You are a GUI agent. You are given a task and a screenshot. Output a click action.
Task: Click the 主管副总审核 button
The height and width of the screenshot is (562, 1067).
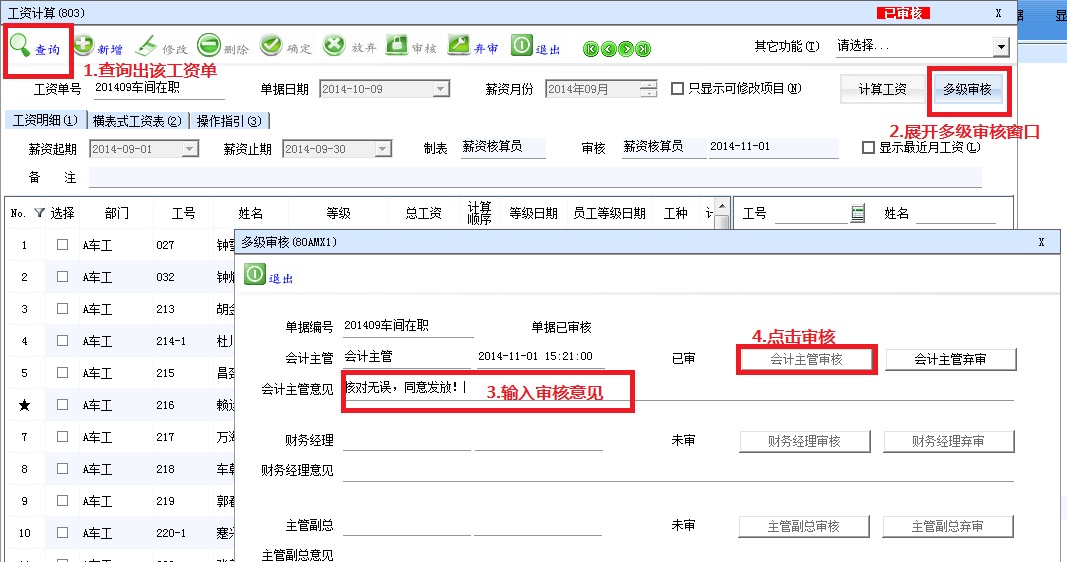click(x=804, y=527)
